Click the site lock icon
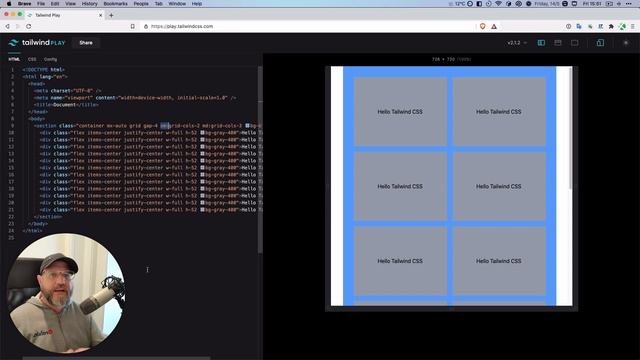The height and width of the screenshot is (360, 640). [146, 26]
